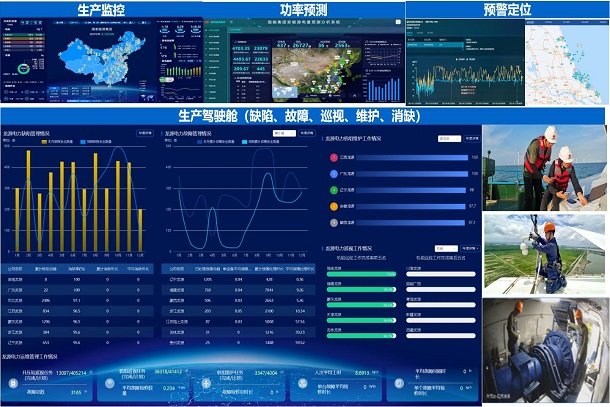Screen dimensions: 610x407
Task: Select the 预警定位 header tab
Action: coord(507,9)
